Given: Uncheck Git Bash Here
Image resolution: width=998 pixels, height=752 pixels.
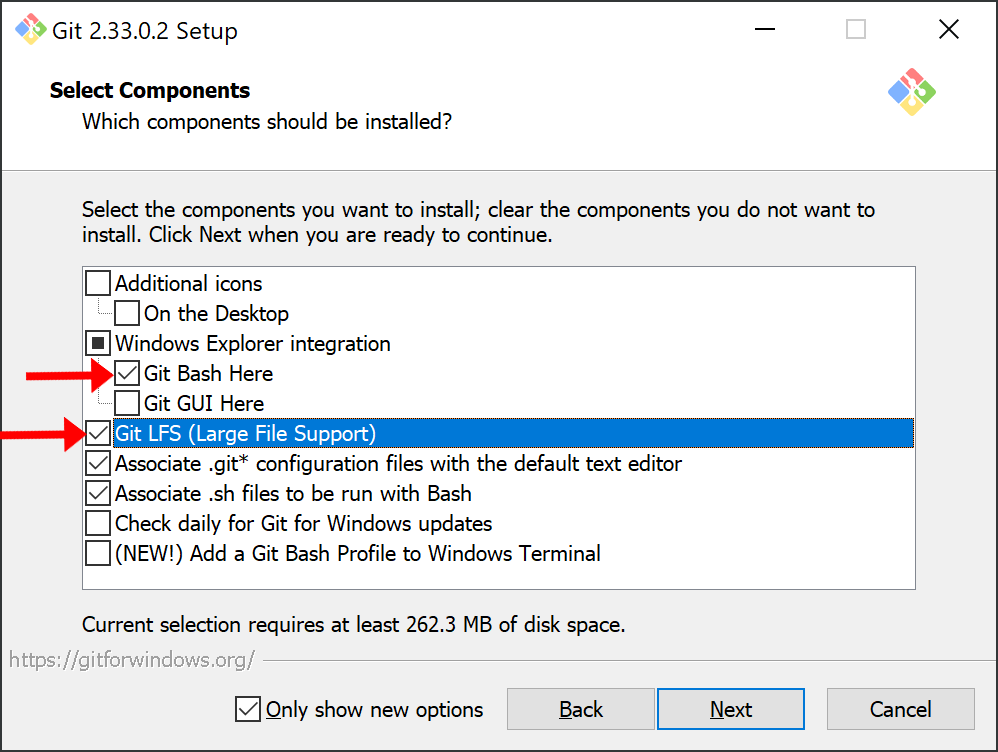Looking at the screenshot, I should (127, 373).
